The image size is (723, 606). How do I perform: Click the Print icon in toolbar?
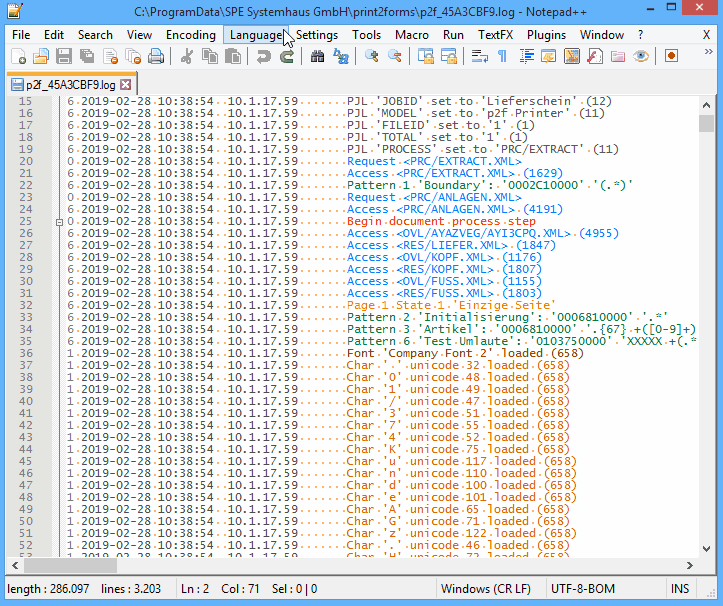click(x=154, y=57)
